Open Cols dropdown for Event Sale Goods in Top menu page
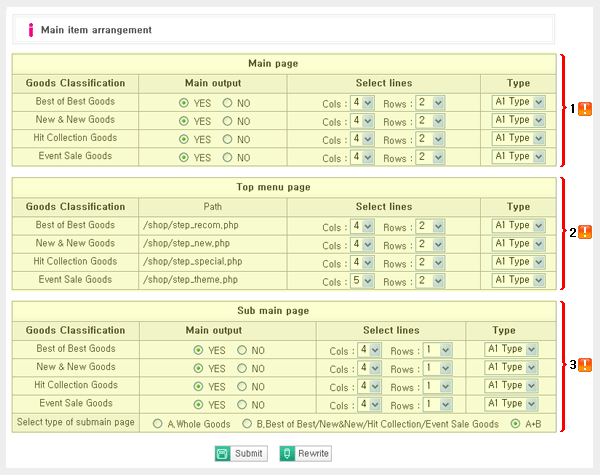The width and height of the screenshot is (600, 475). 361,281
